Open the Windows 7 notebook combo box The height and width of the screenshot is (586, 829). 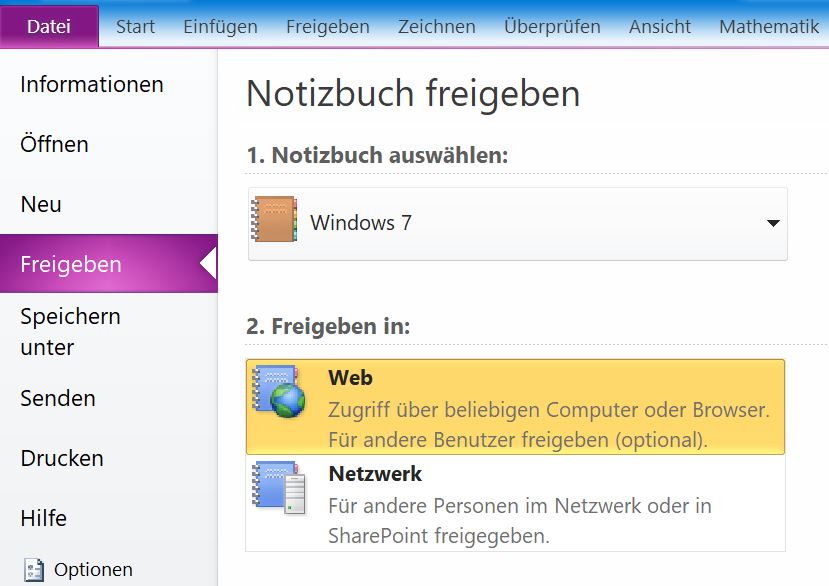[x=518, y=223]
